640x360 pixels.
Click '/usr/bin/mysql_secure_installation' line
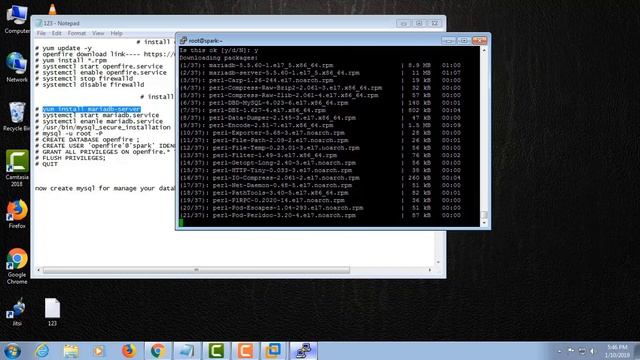[x=103, y=127]
